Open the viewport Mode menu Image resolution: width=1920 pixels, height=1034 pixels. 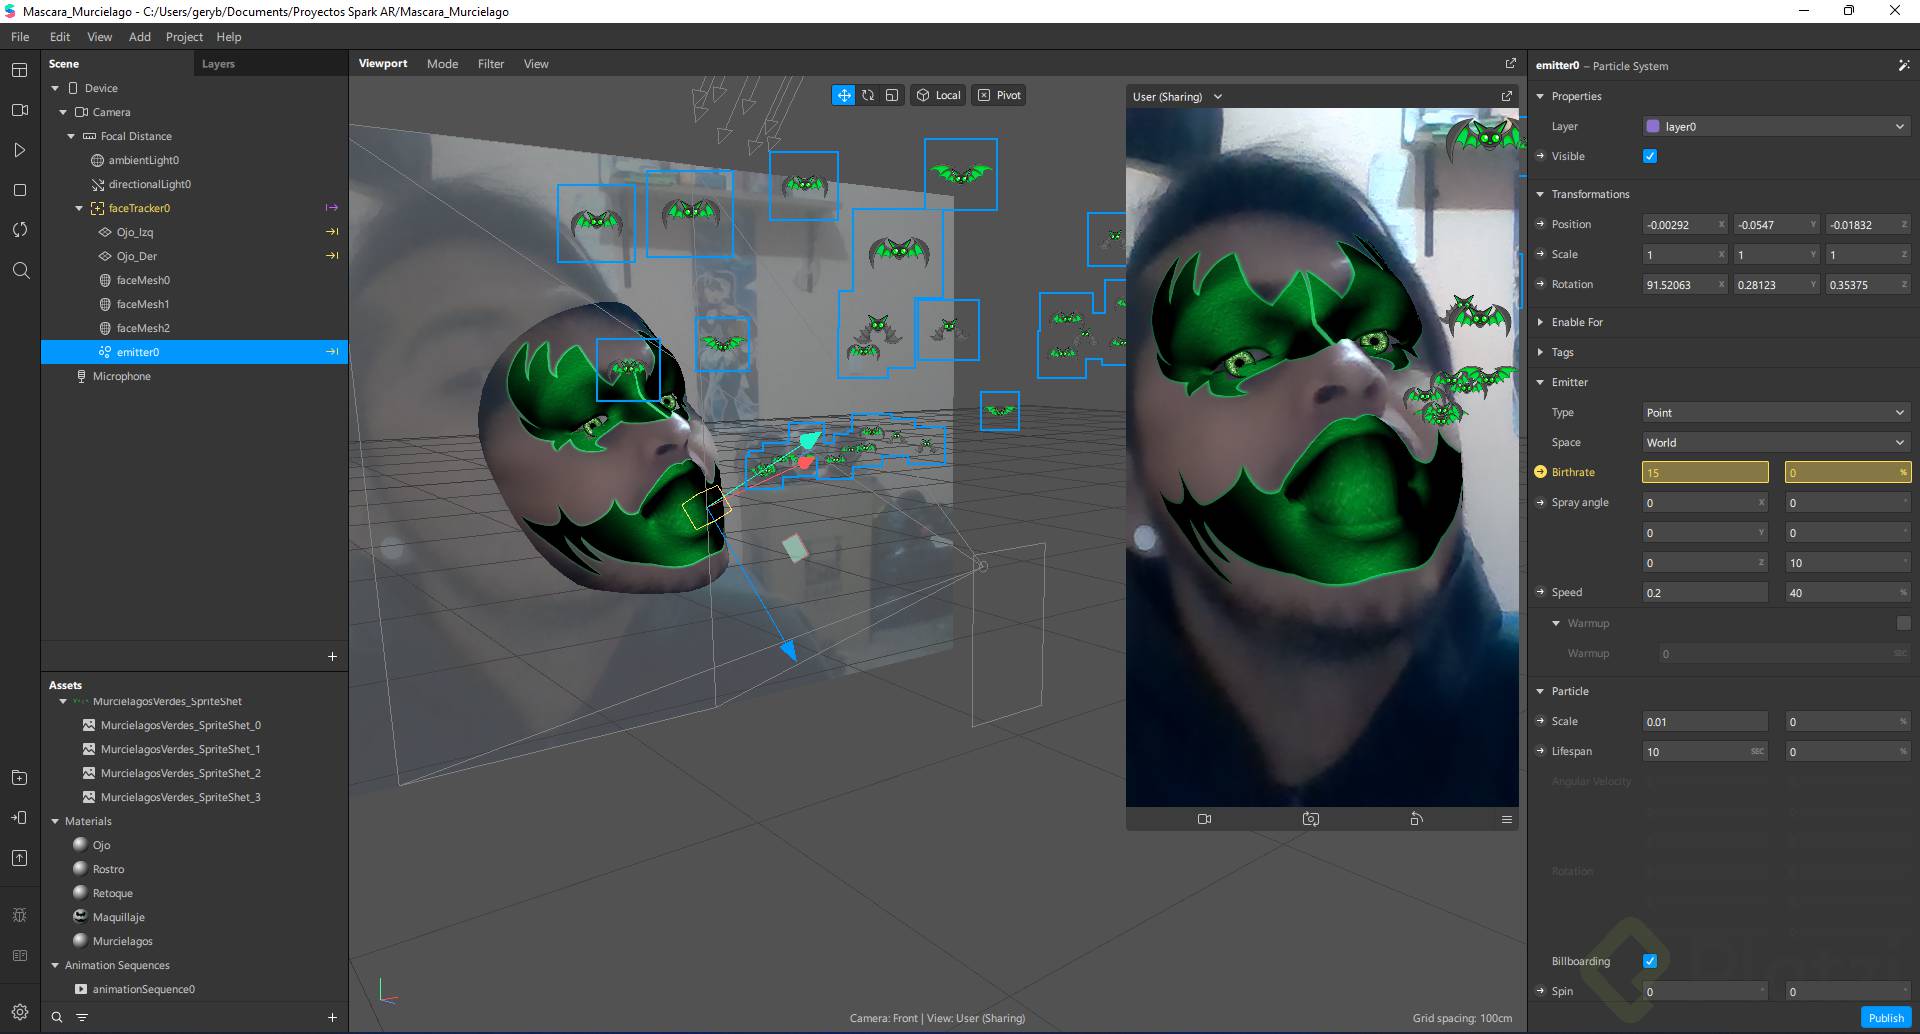click(x=442, y=64)
